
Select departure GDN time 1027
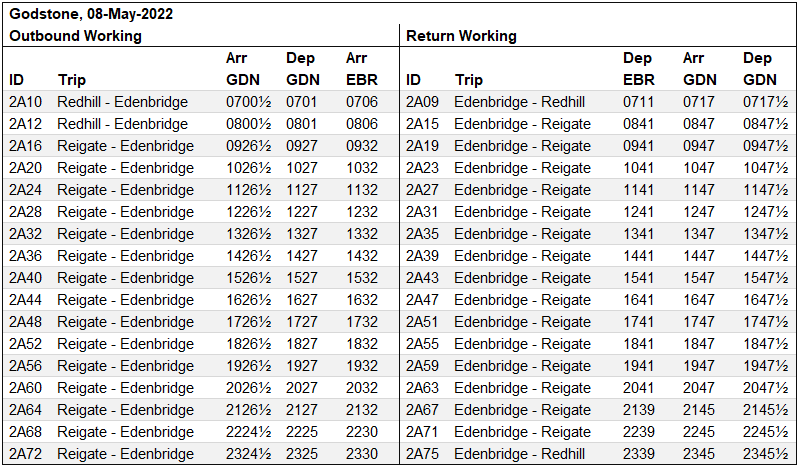[x=302, y=168]
